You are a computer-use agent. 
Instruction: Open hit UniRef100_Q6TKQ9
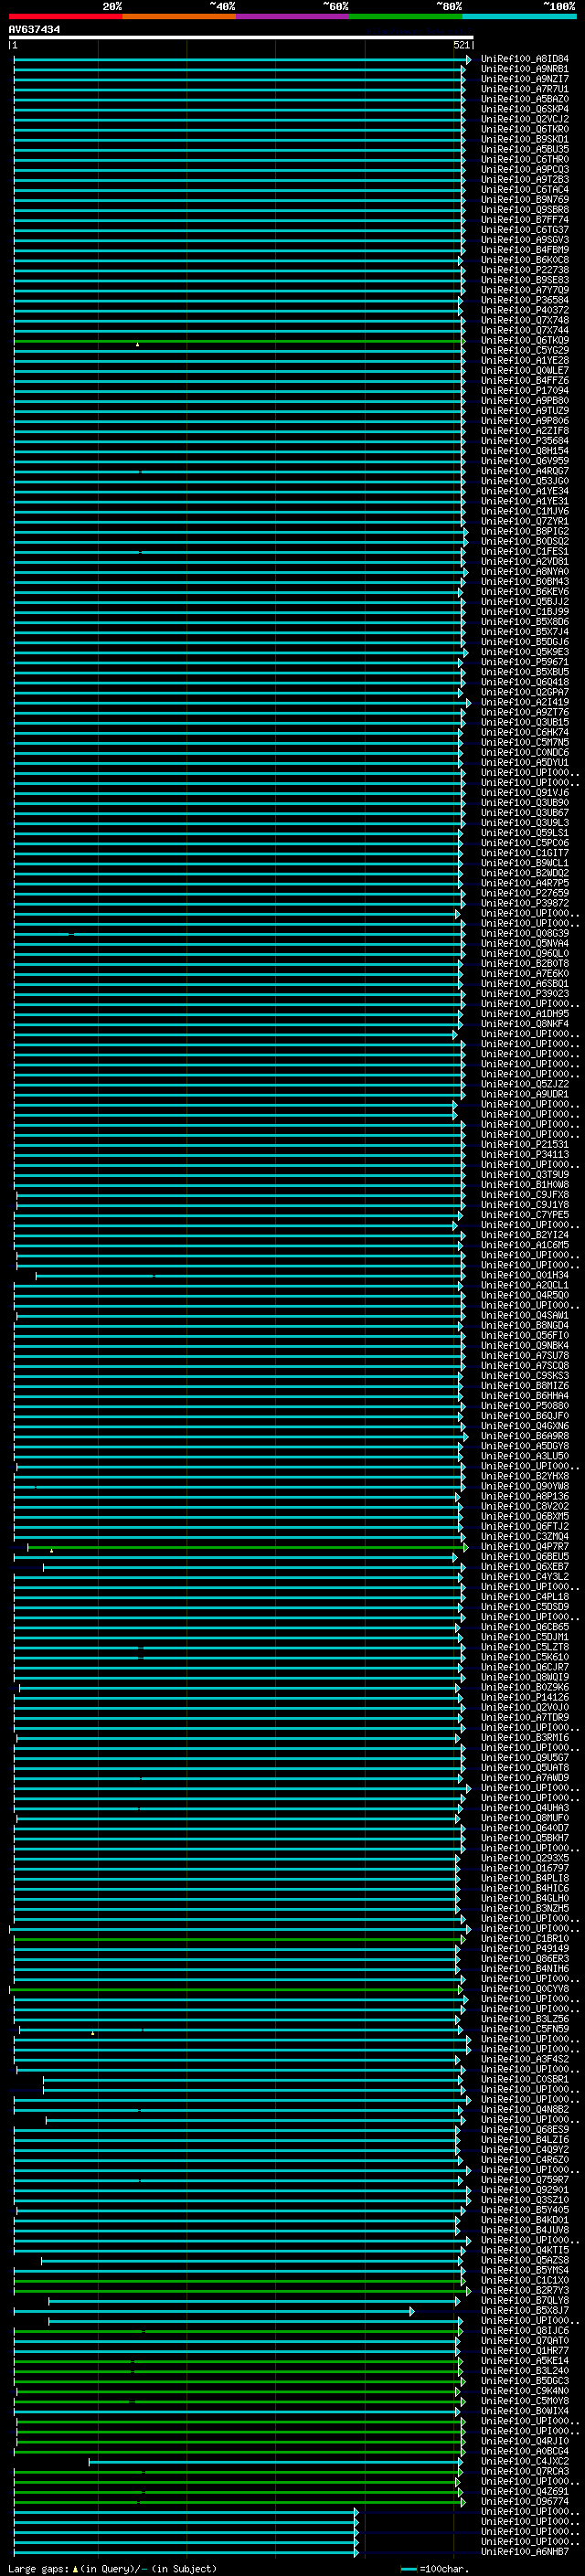tap(525, 340)
